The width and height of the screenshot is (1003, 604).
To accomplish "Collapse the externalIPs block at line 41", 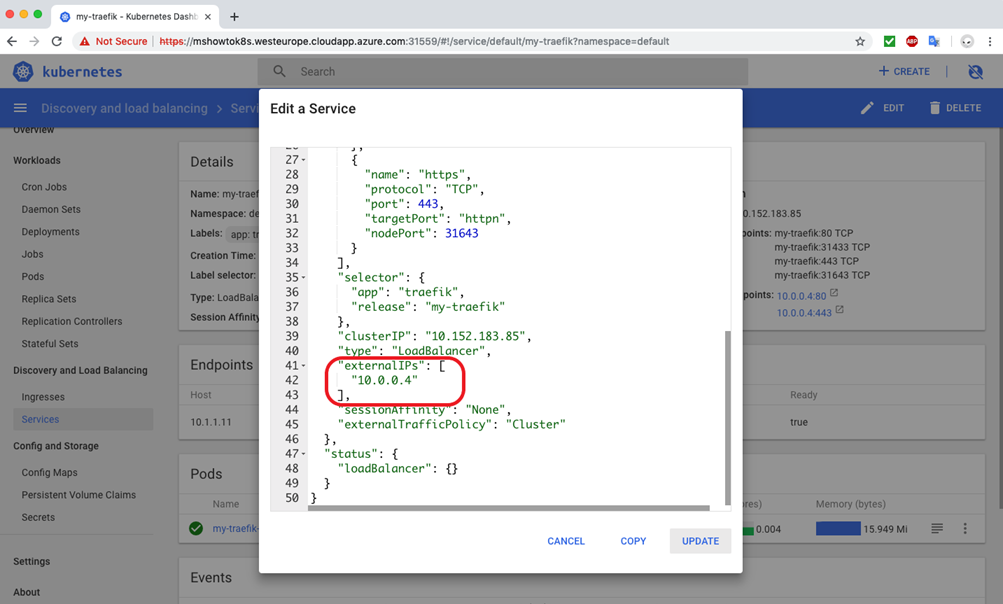I will [303, 366].
